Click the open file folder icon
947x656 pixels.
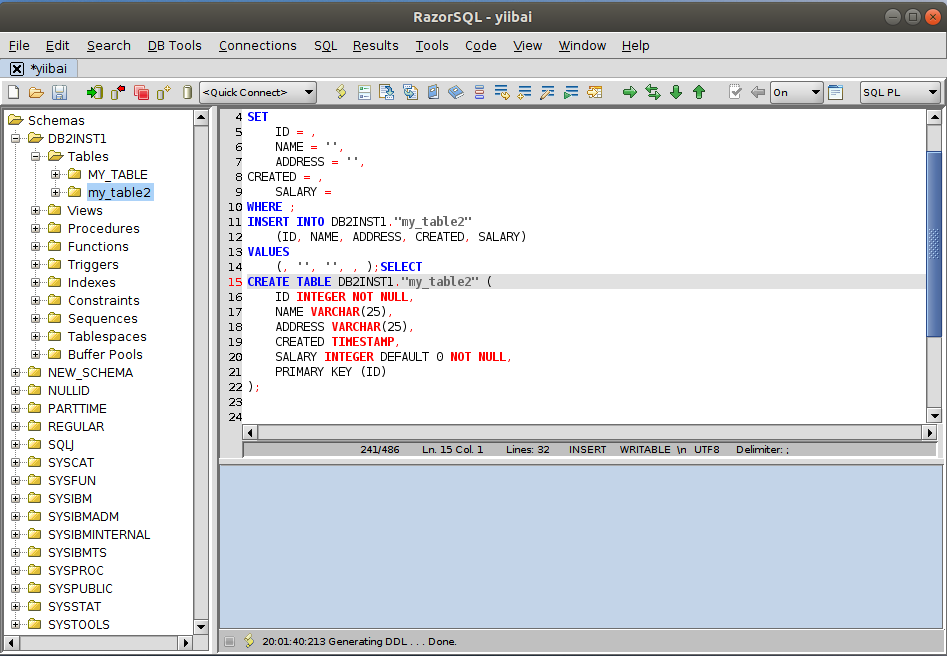coord(36,92)
